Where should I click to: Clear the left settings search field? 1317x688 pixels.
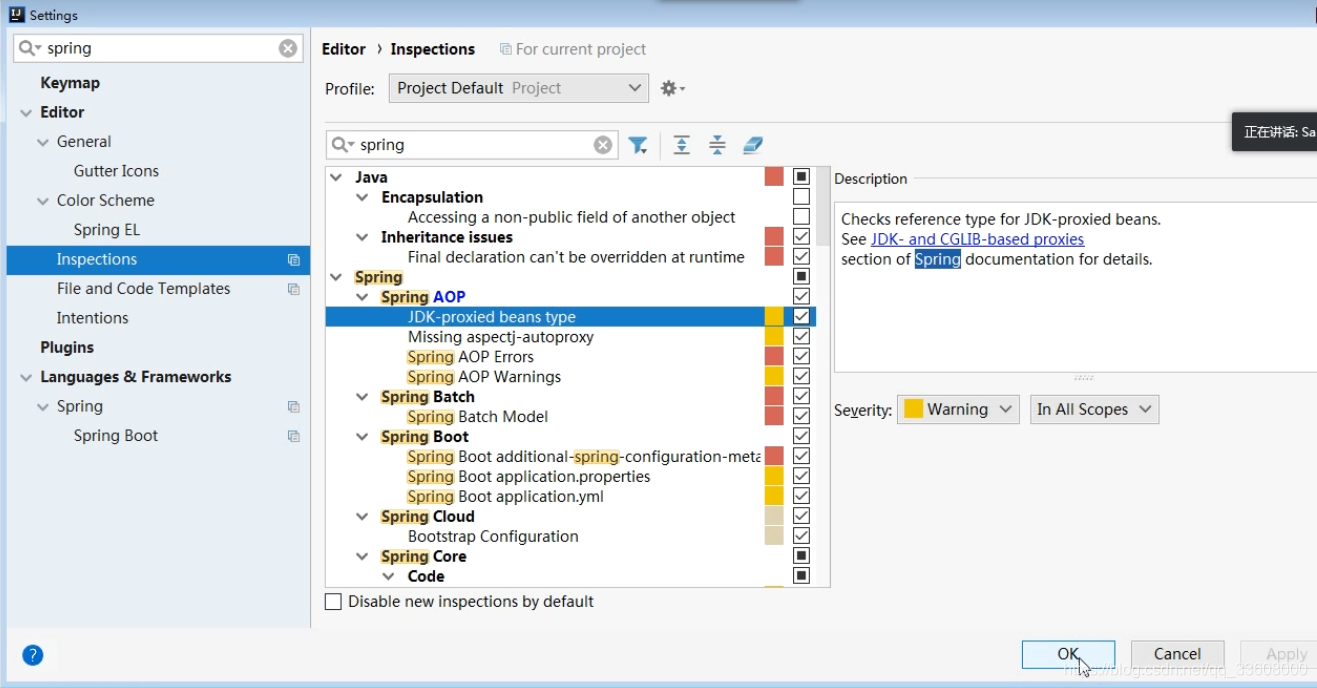click(288, 48)
